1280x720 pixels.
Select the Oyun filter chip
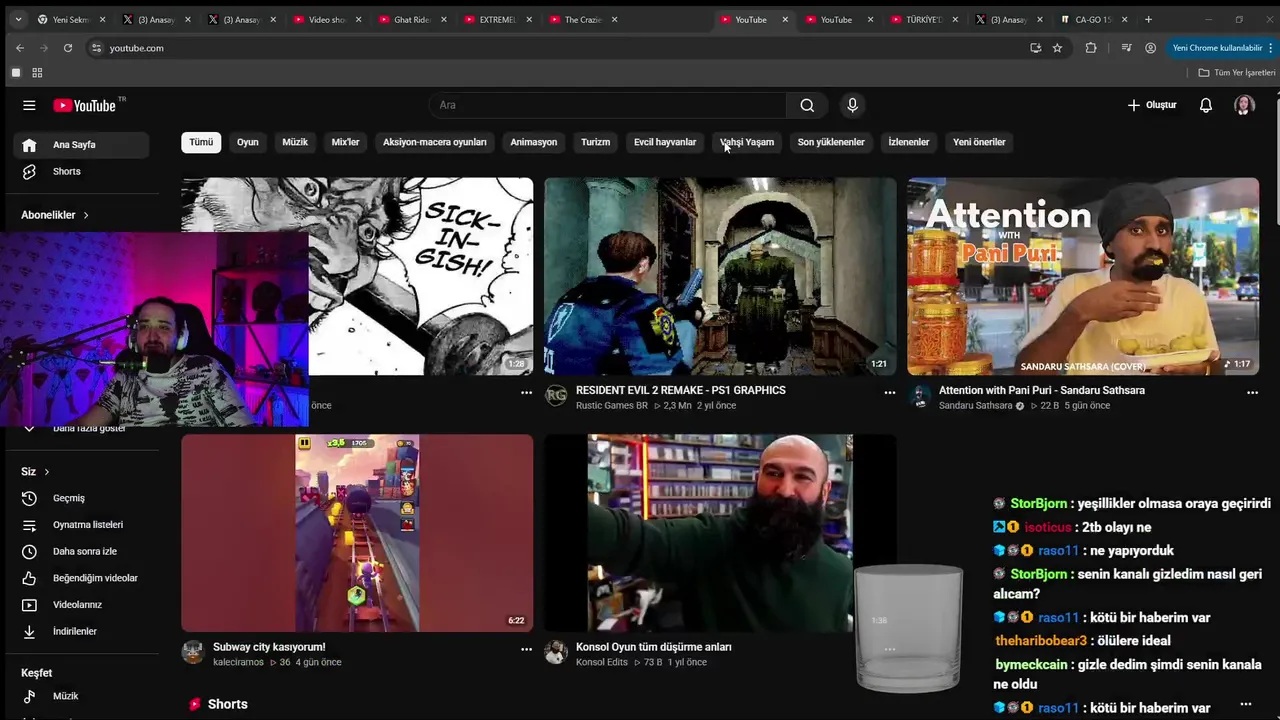[x=248, y=142]
